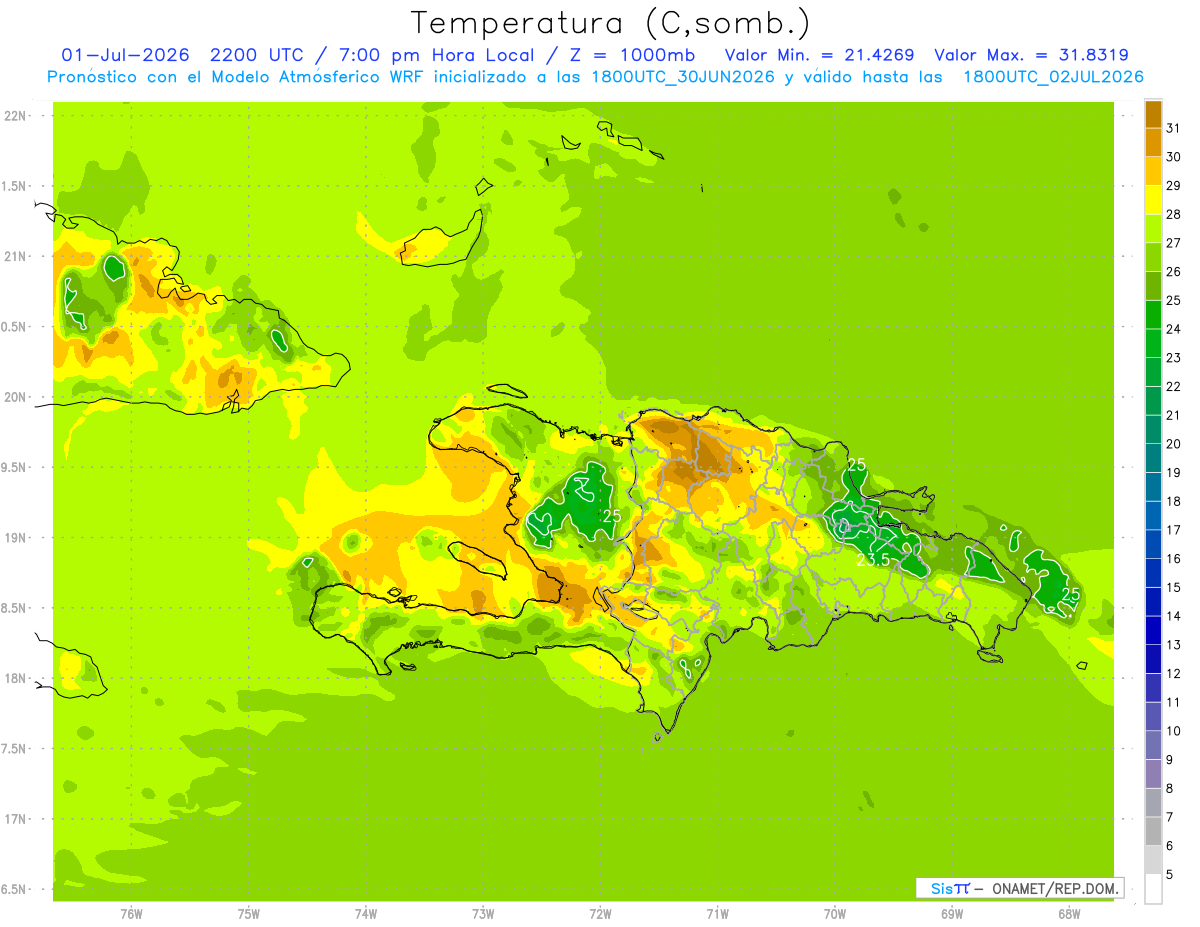Click the '72W' longitude axis label
The width and height of the screenshot is (1200, 927).
(601, 914)
